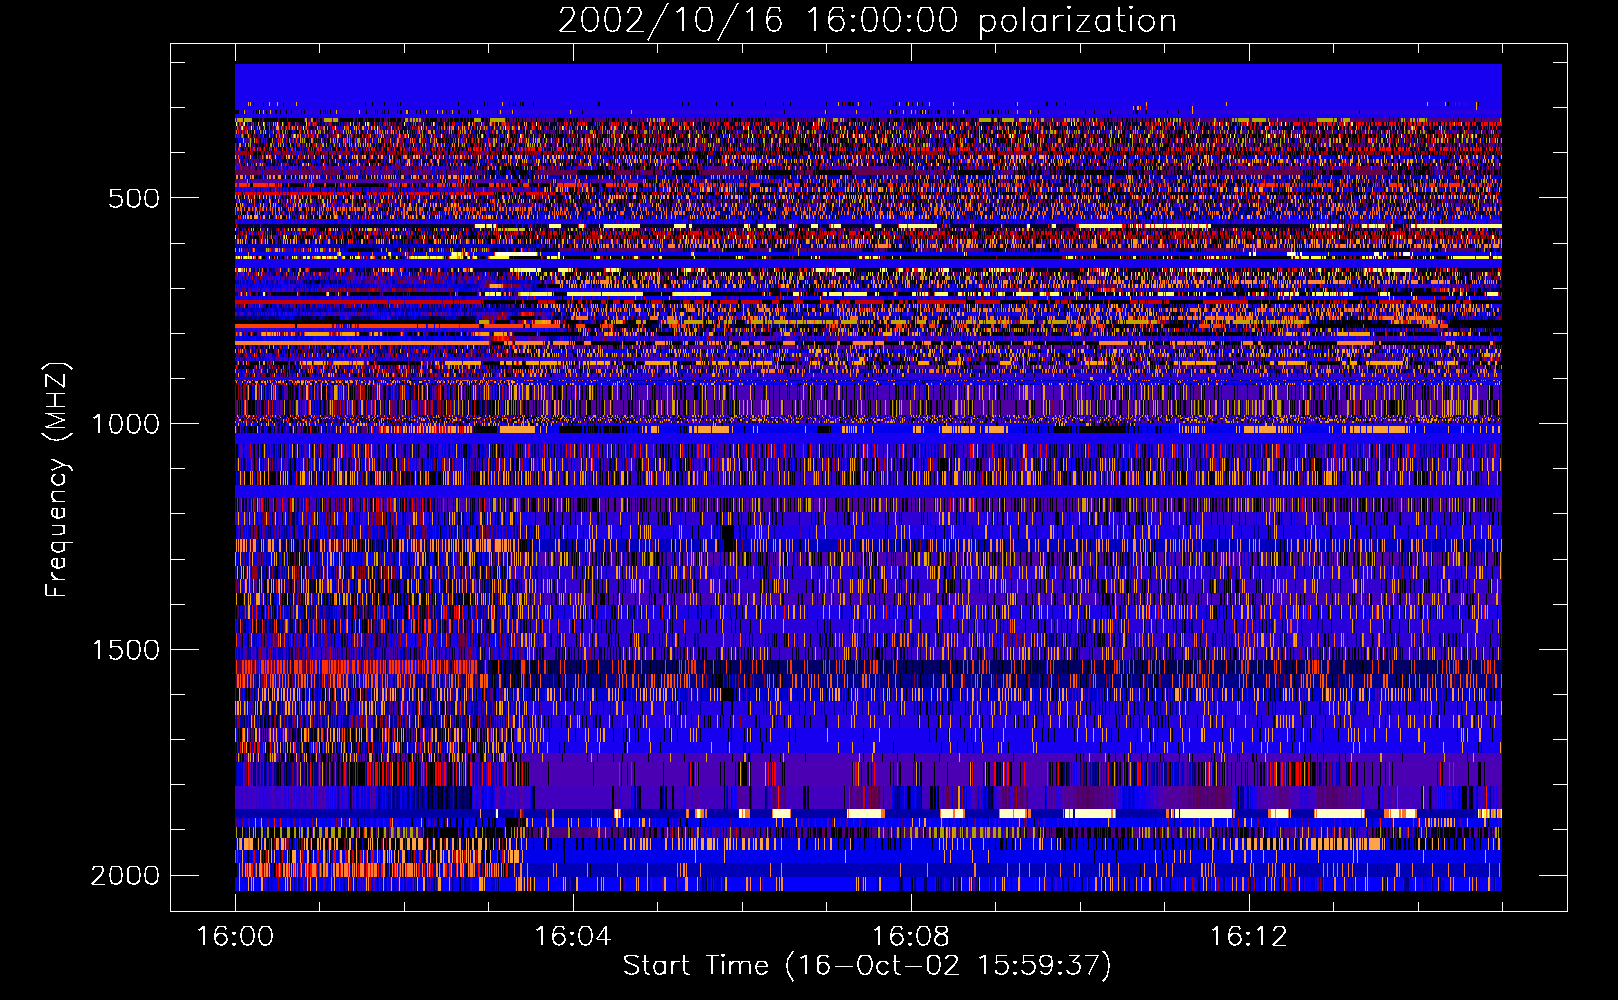Click the 'Start Time (16-Oct-02 15:59:37)' label
The height and width of the screenshot is (1000, 1618).
(867, 966)
